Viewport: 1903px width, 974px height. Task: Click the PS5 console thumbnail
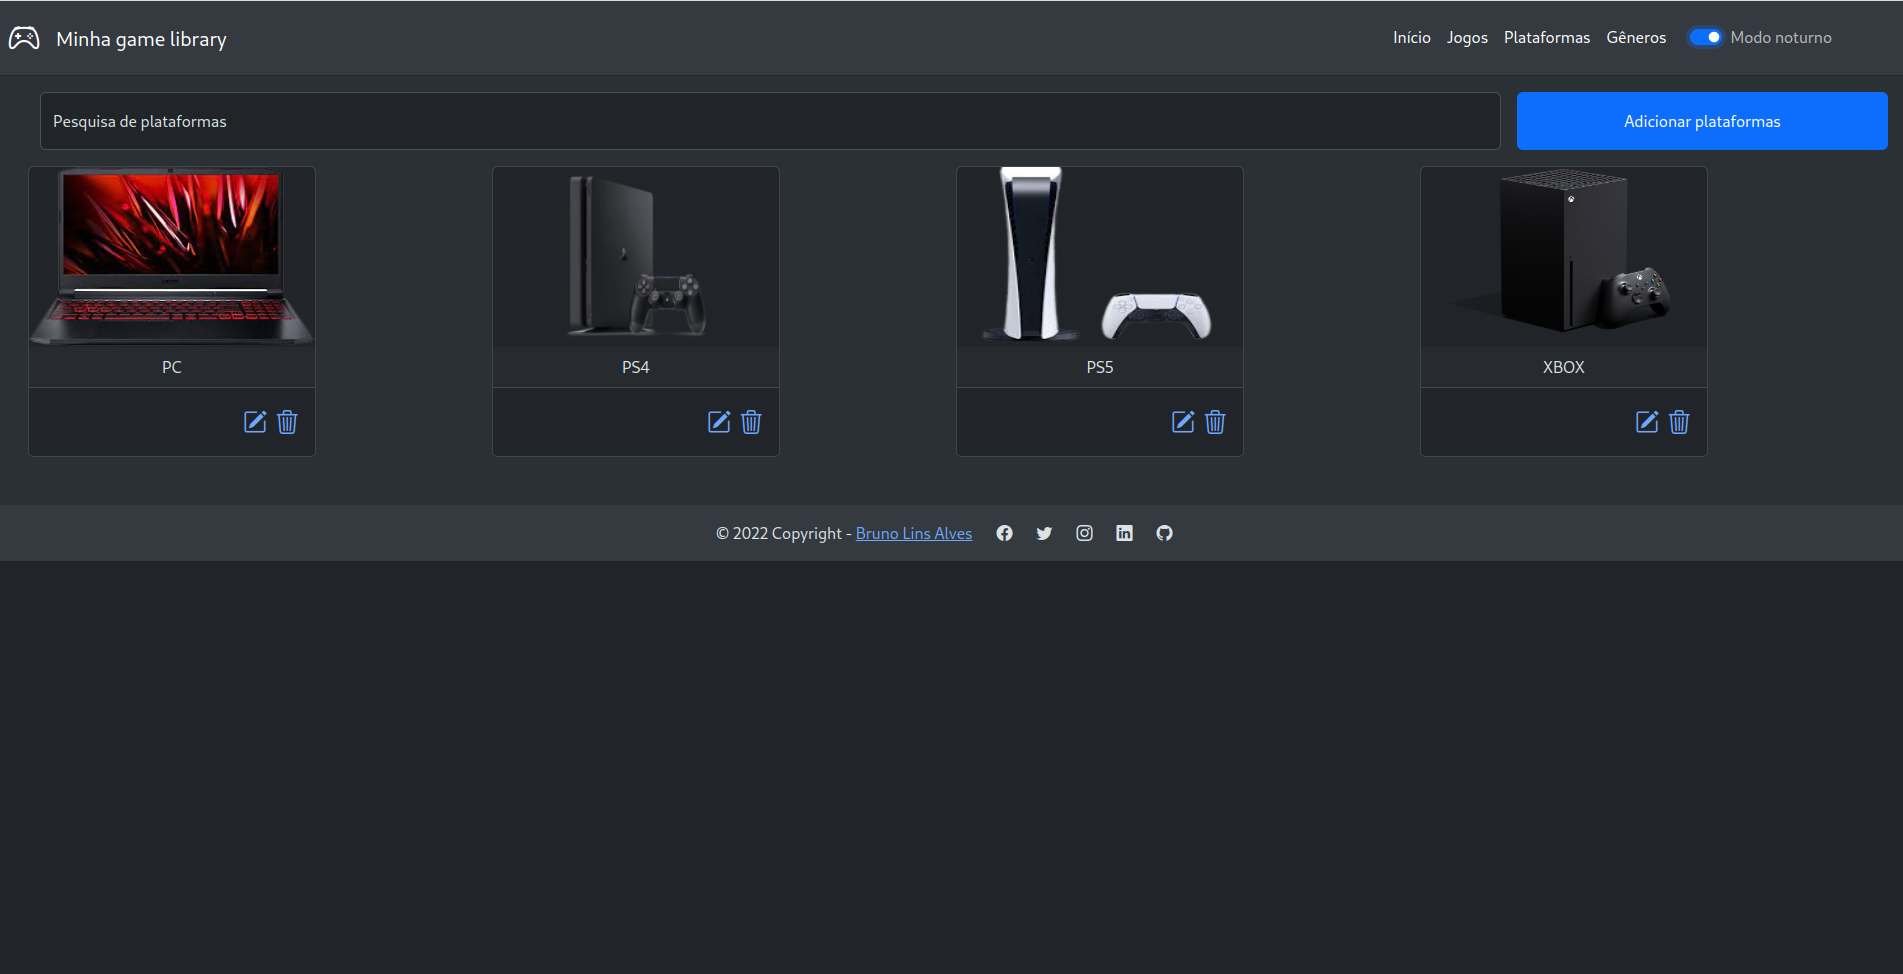point(1100,257)
